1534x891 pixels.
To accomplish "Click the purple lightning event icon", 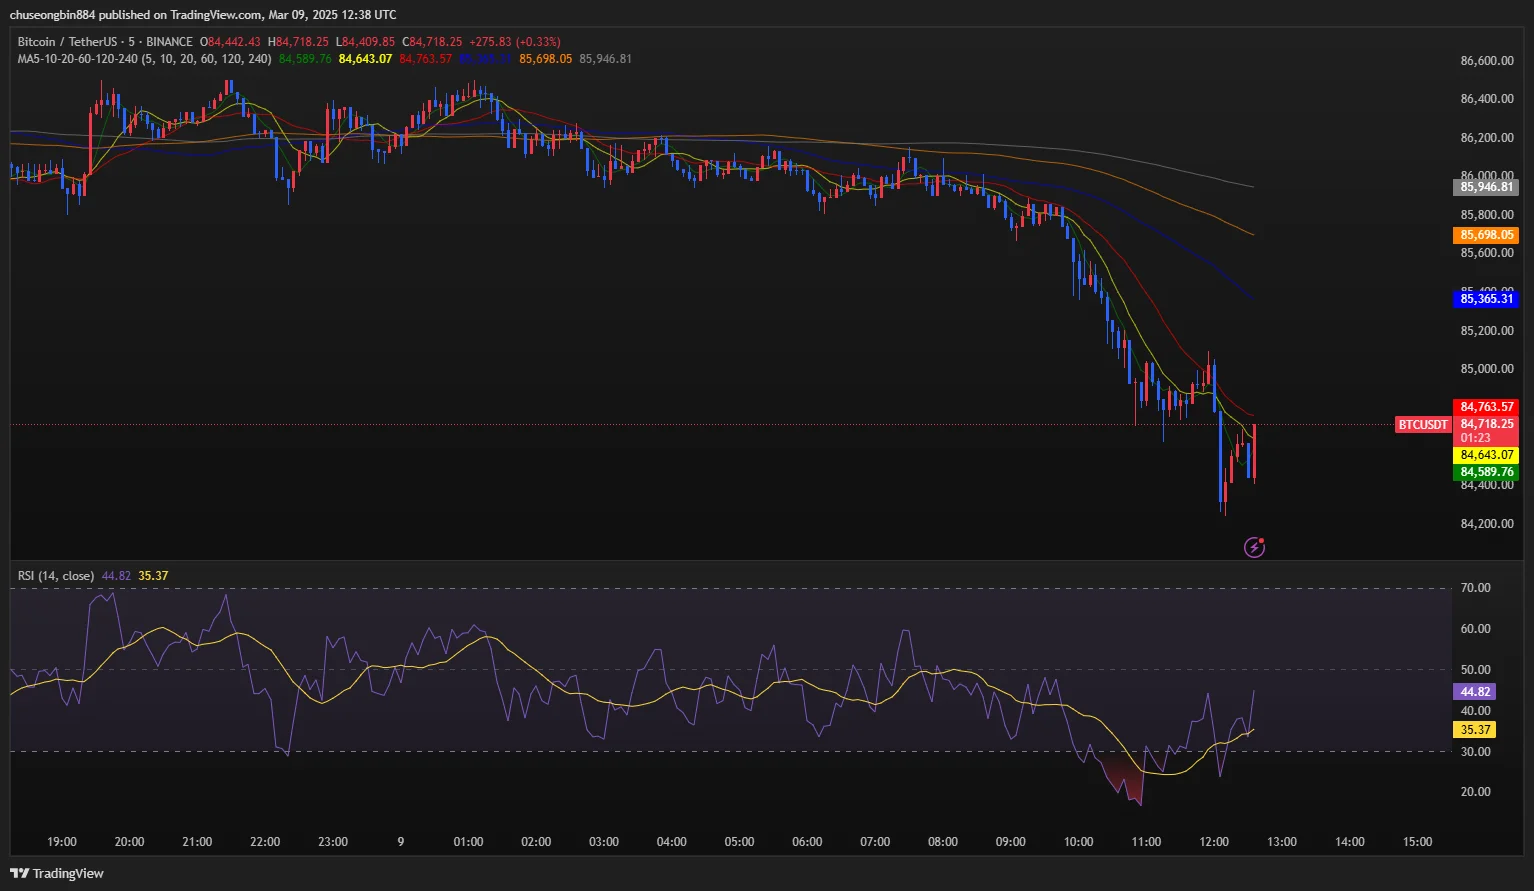I will pyautogui.click(x=1254, y=547).
